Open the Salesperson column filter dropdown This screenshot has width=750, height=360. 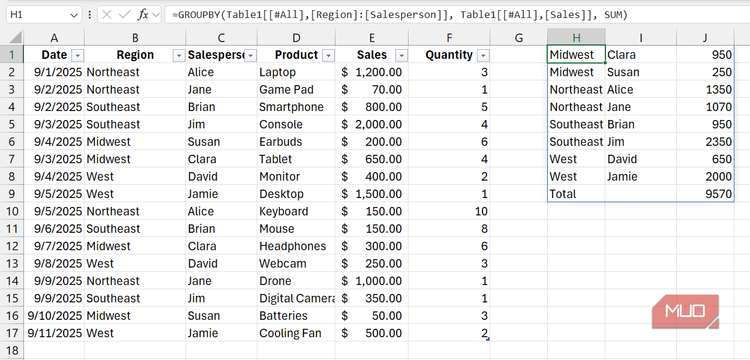[250, 56]
